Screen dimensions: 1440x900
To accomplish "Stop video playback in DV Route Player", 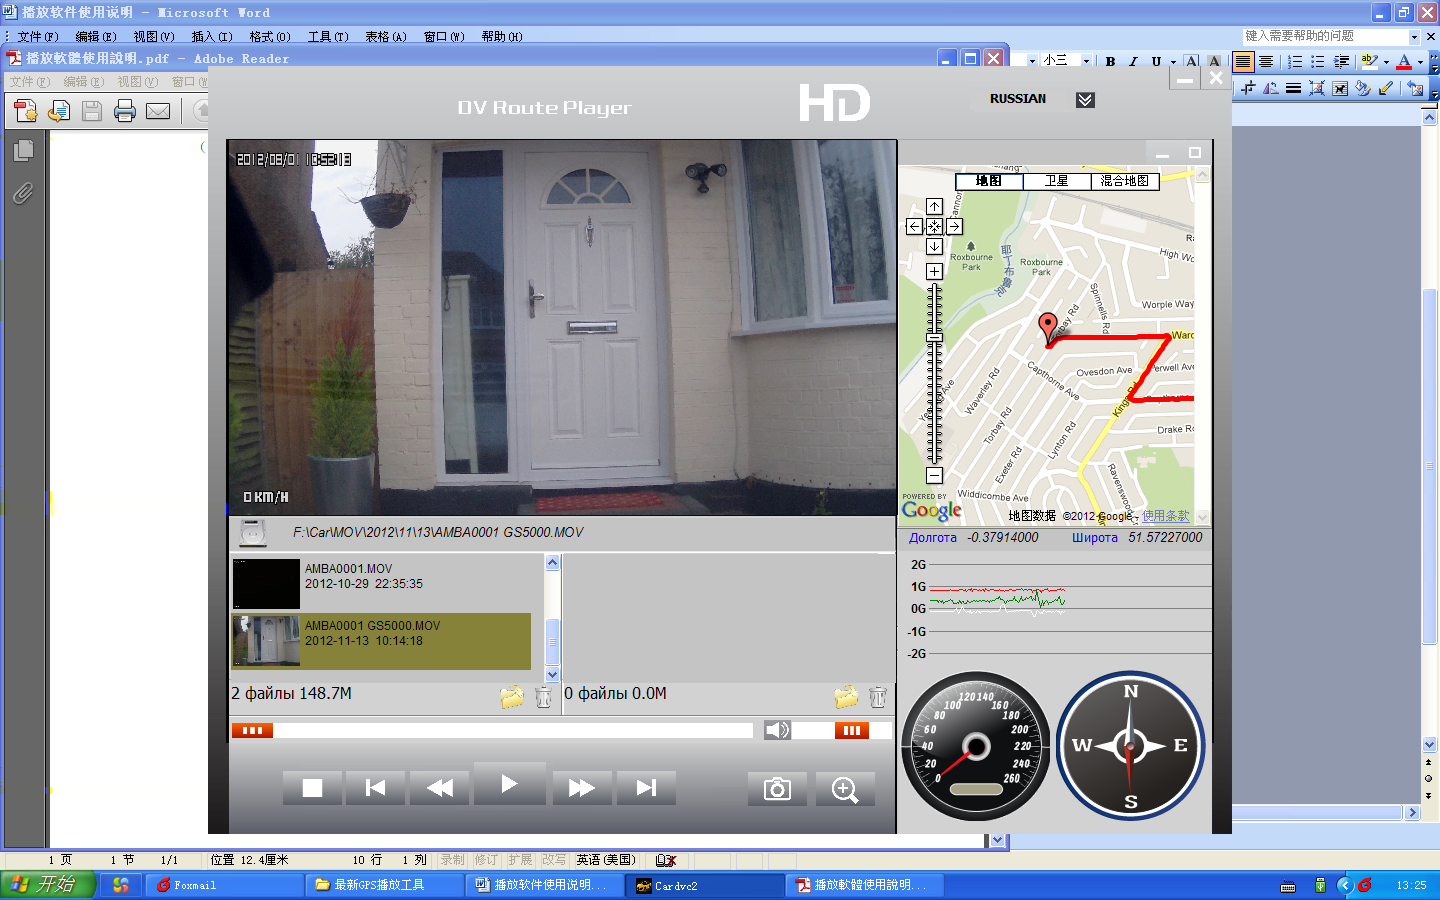I will 312,788.
